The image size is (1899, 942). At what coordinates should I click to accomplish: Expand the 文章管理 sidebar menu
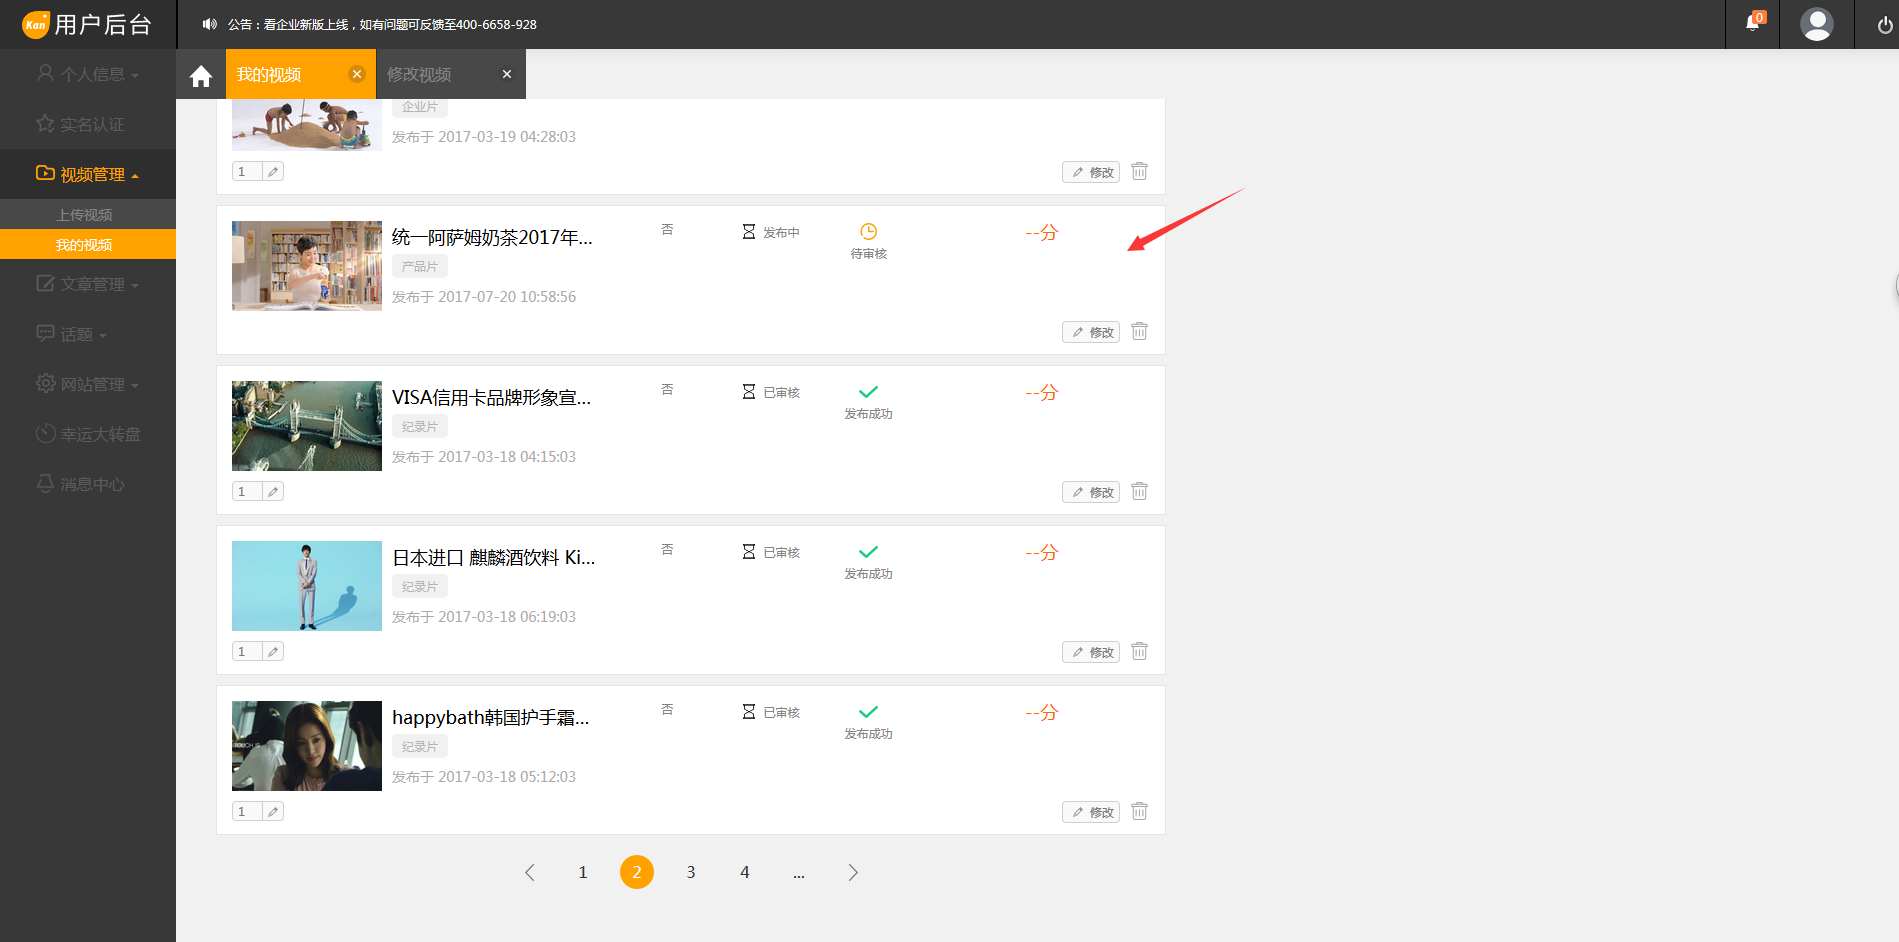pyautogui.click(x=88, y=284)
